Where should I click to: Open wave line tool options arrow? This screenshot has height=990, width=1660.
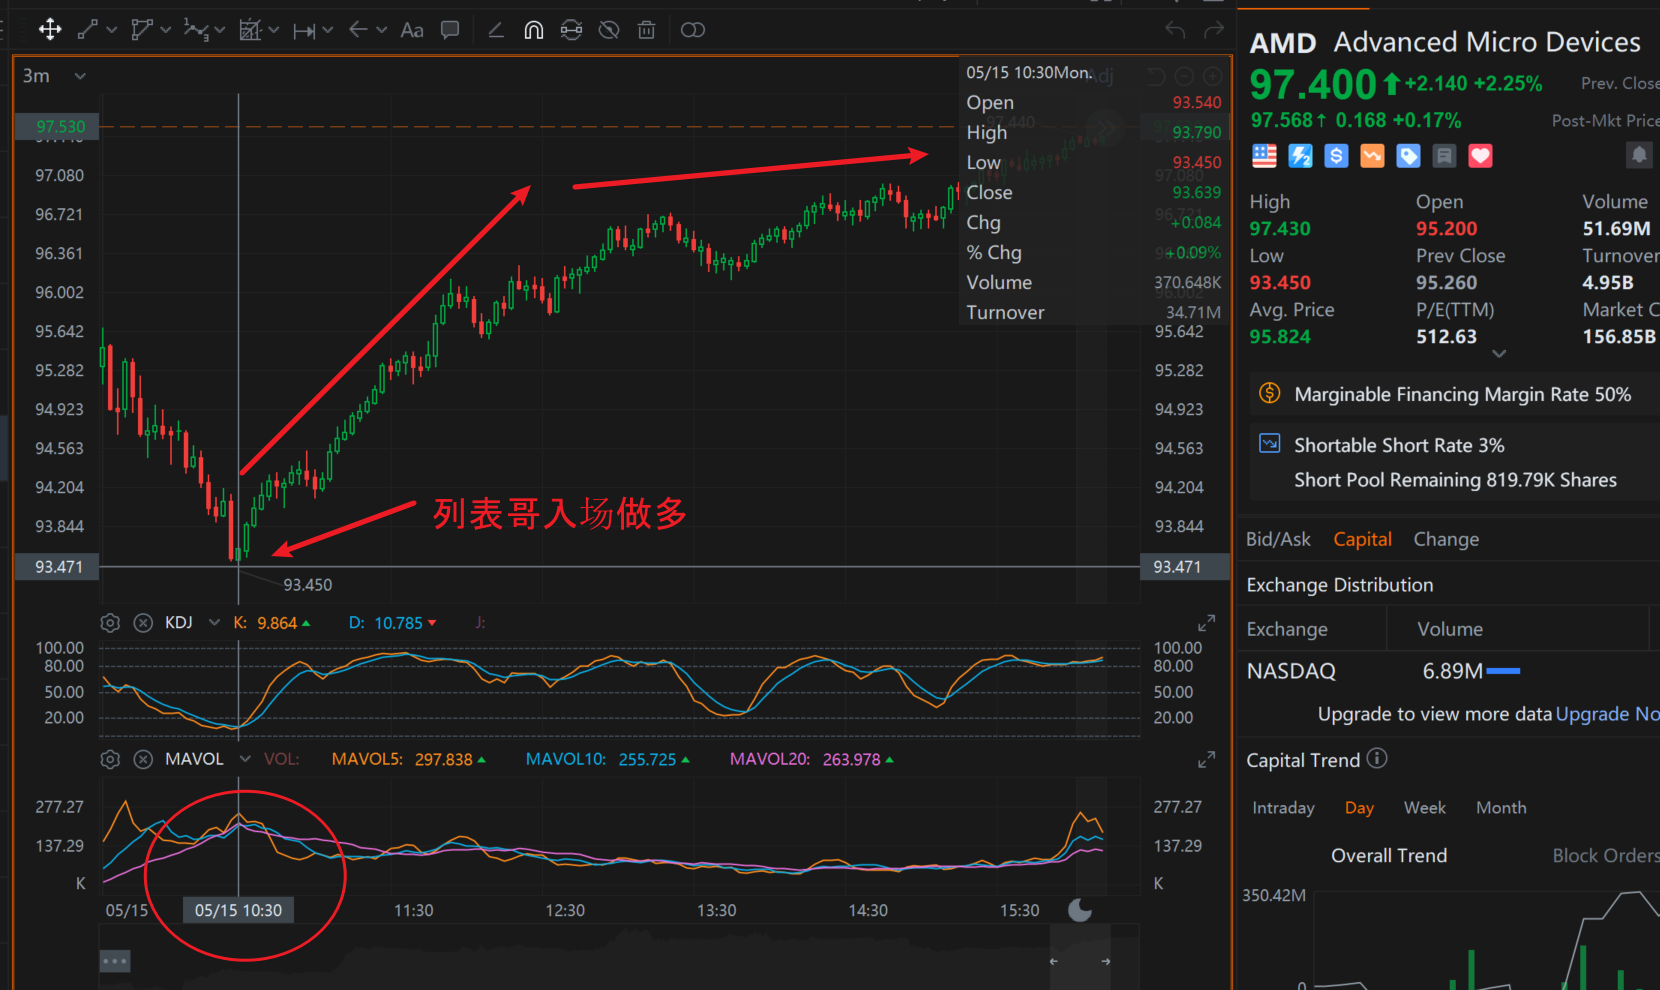coord(220,30)
